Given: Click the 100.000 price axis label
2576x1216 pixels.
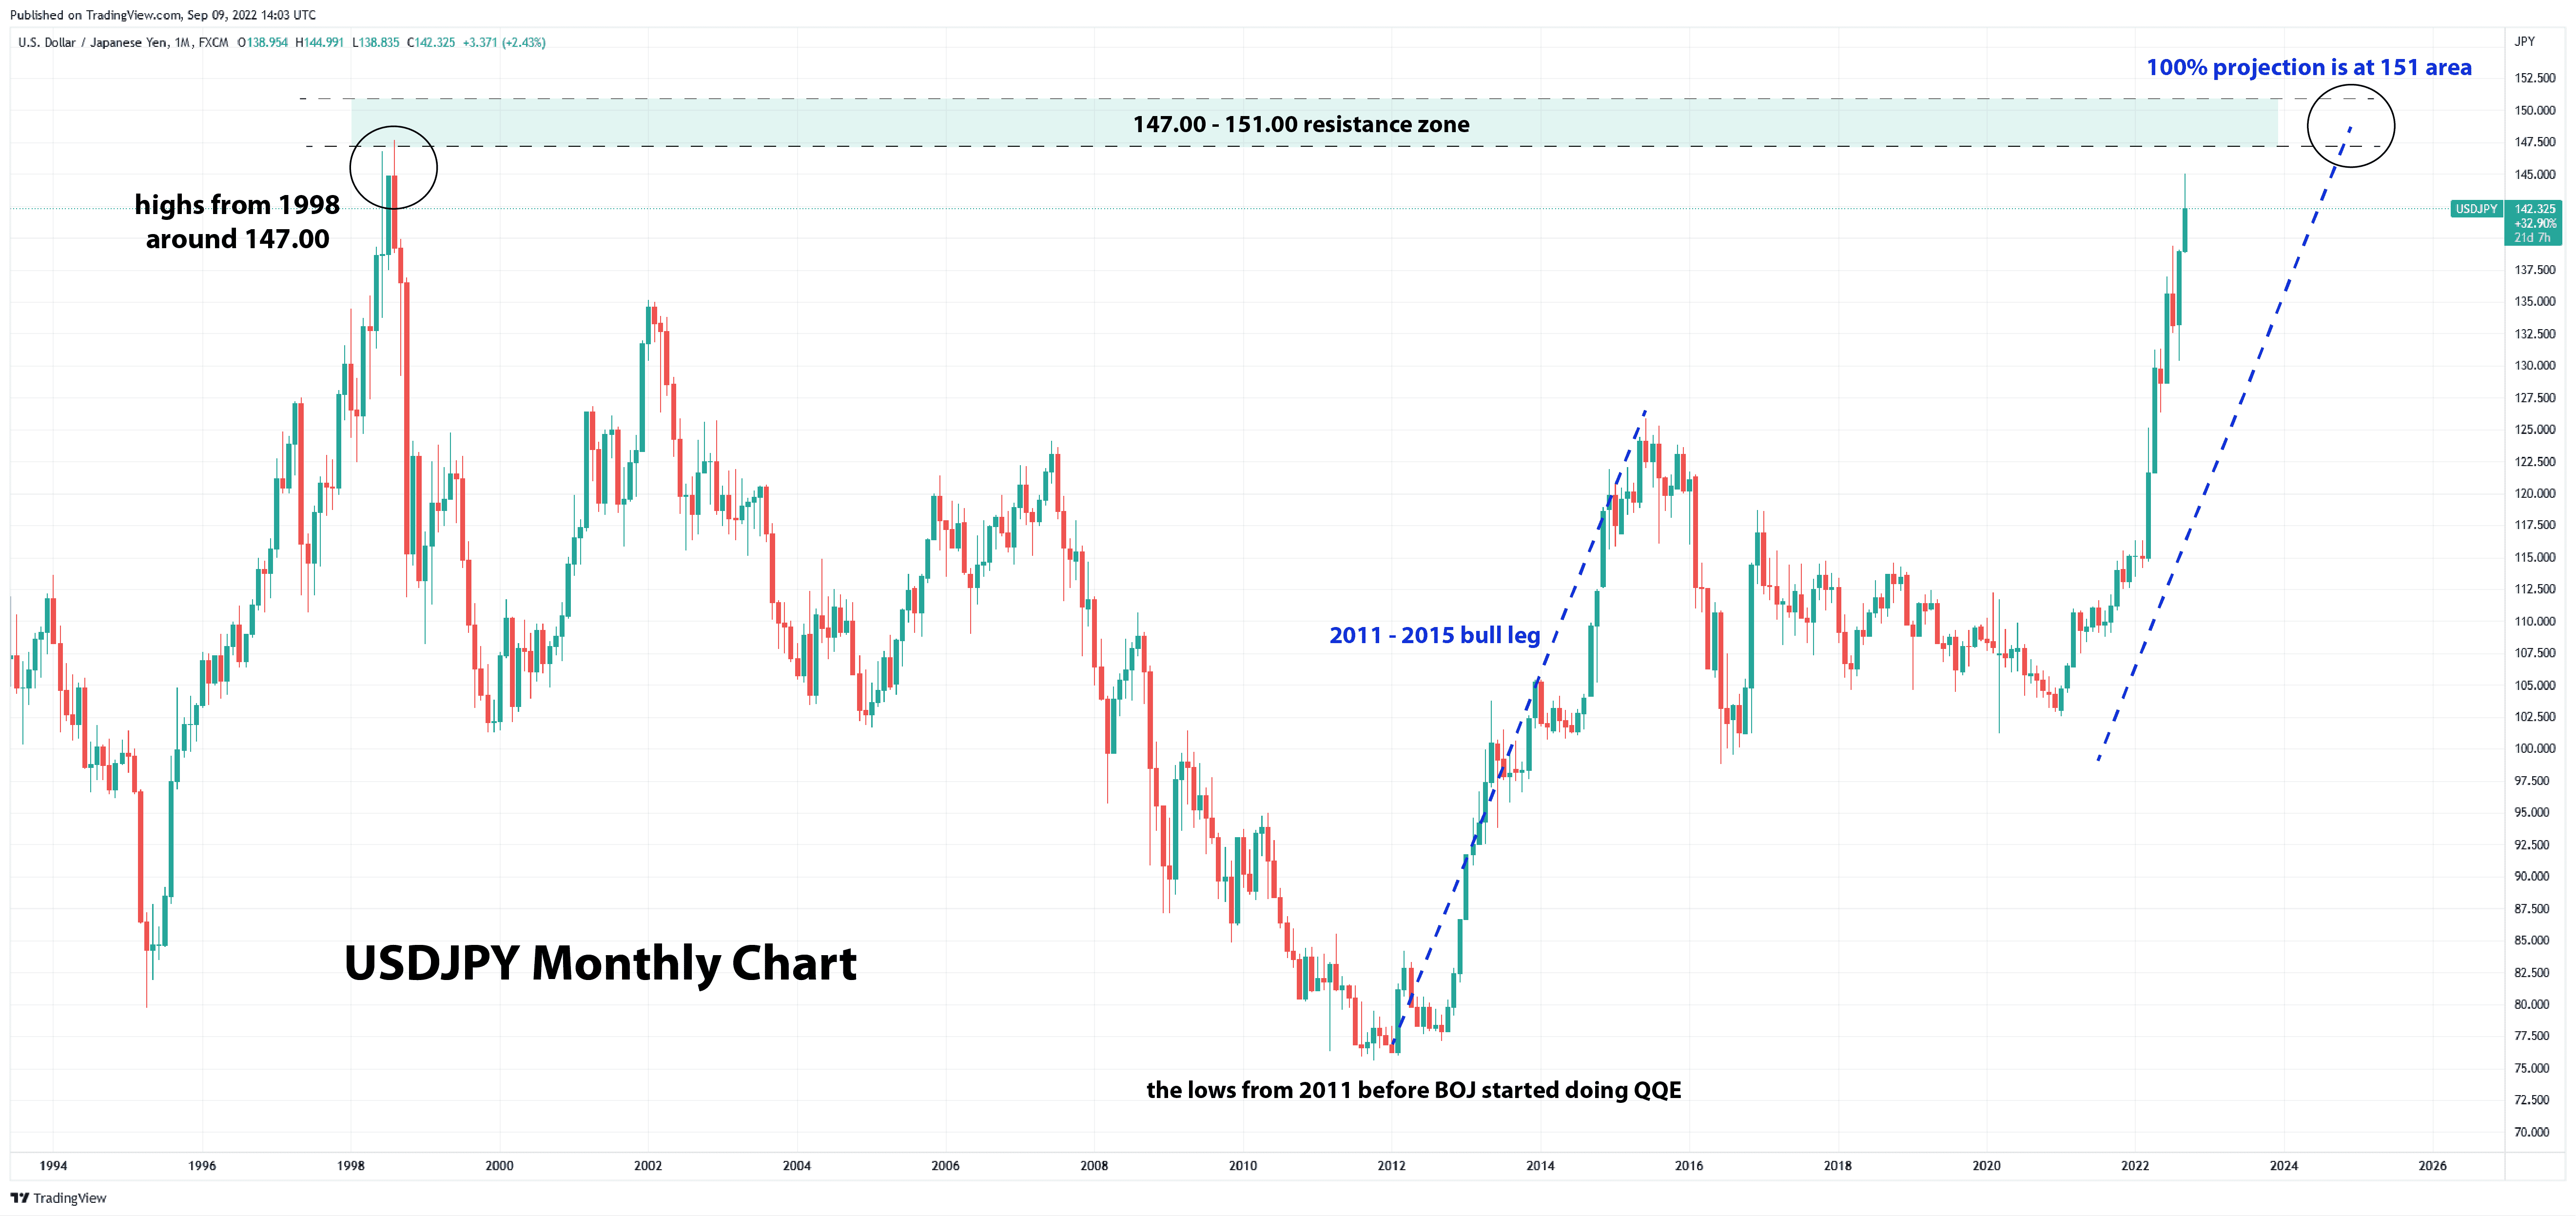Looking at the screenshot, I should (x=2535, y=748).
